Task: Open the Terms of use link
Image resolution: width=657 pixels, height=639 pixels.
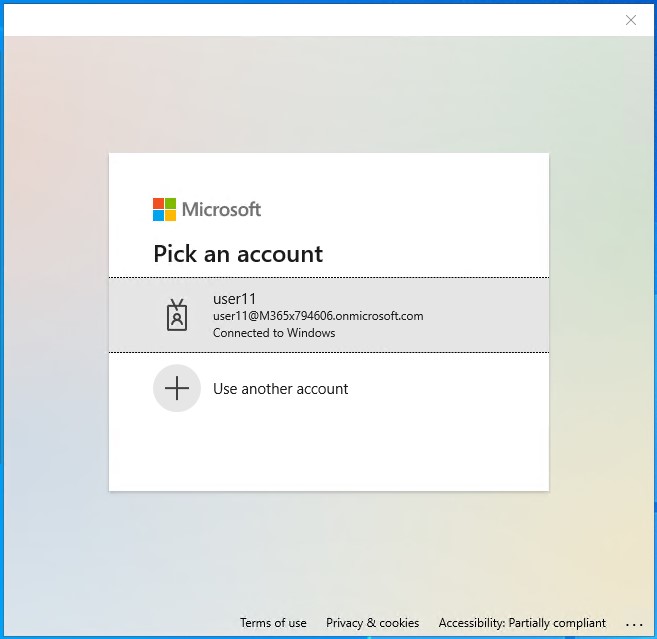Action: click(273, 623)
